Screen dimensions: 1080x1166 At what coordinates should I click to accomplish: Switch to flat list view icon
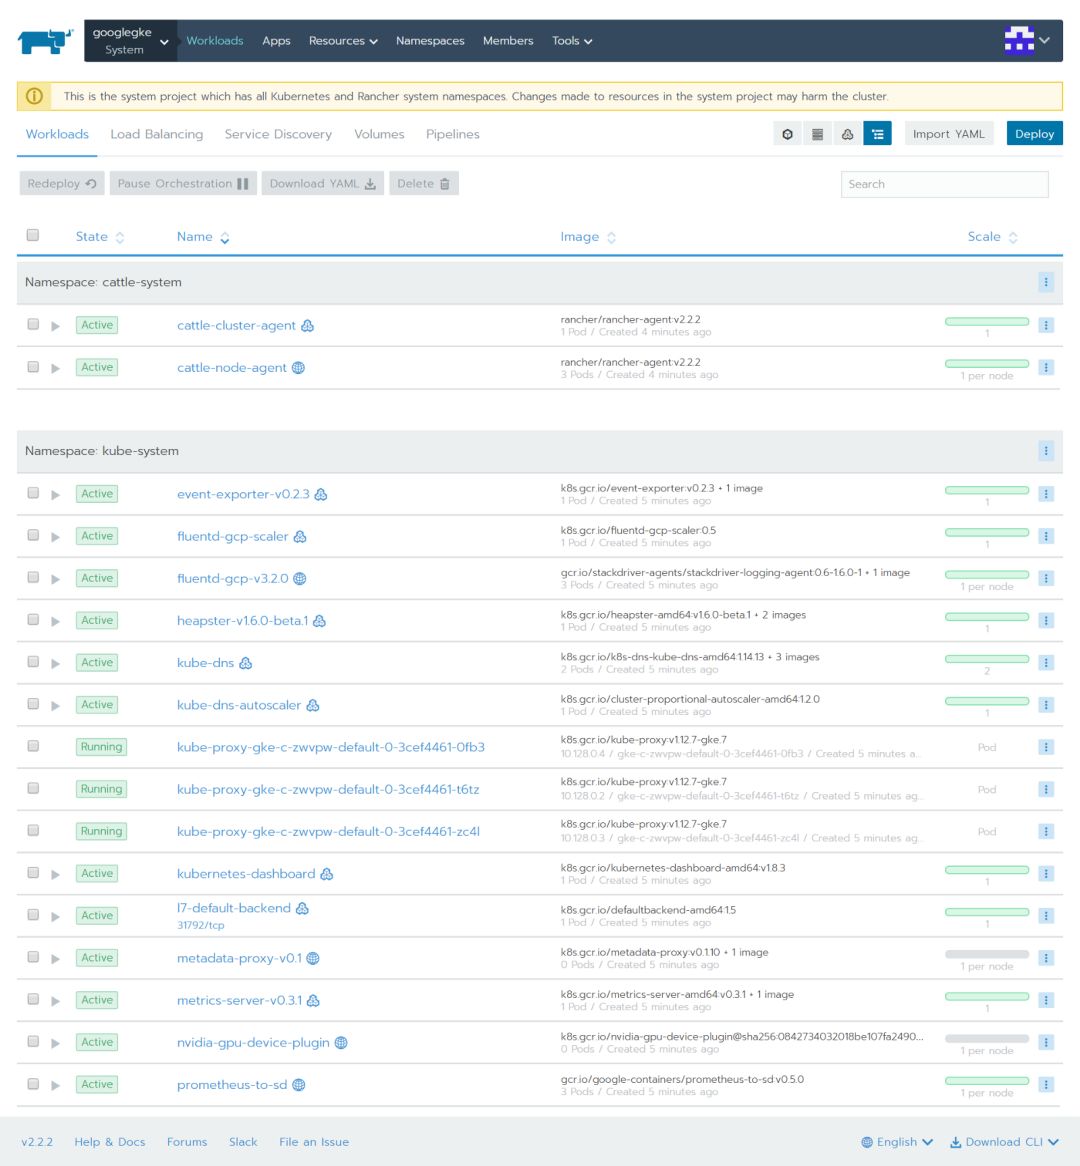[x=817, y=134]
